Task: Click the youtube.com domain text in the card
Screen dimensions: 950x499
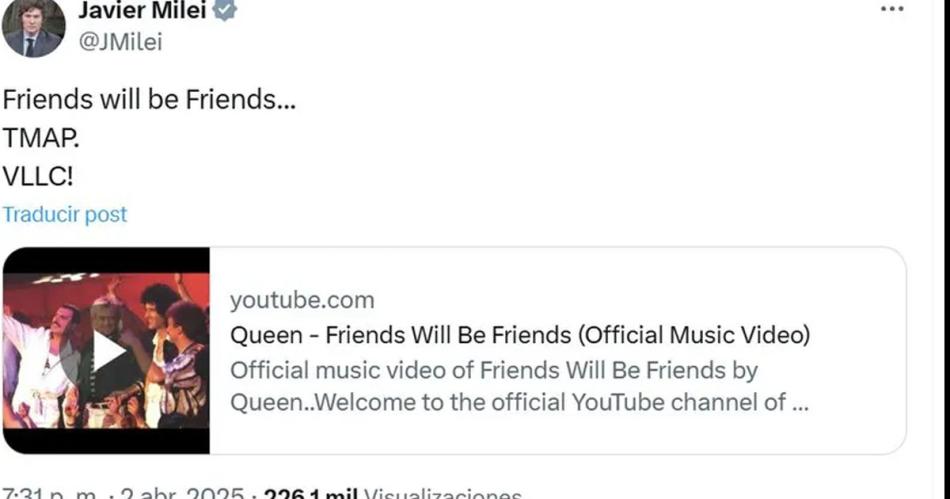Action: point(302,300)
